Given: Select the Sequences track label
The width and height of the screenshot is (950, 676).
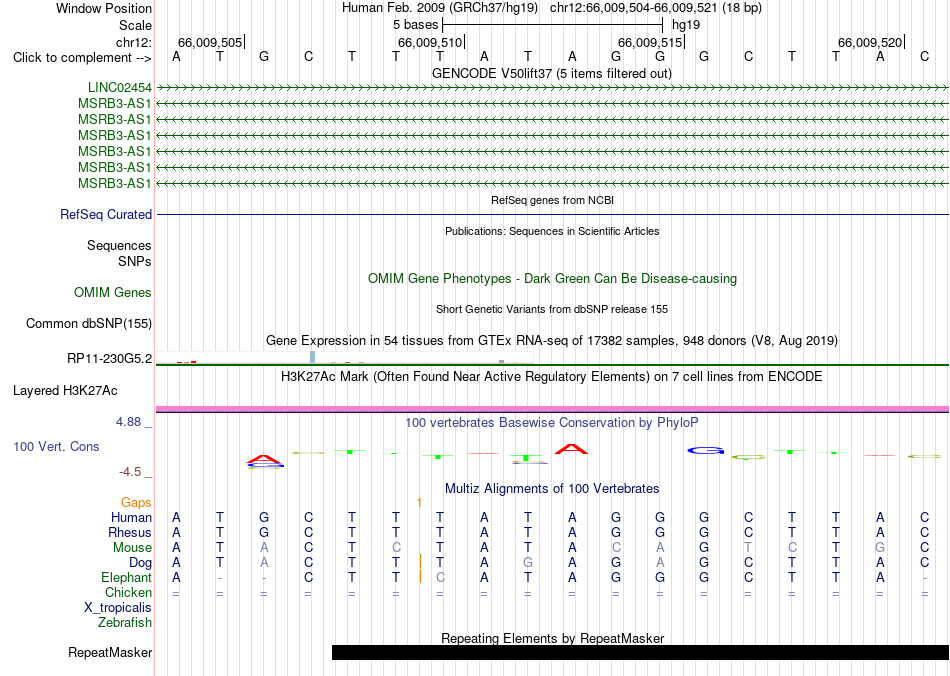Looking at the screenshot, I should coord(119,245).
